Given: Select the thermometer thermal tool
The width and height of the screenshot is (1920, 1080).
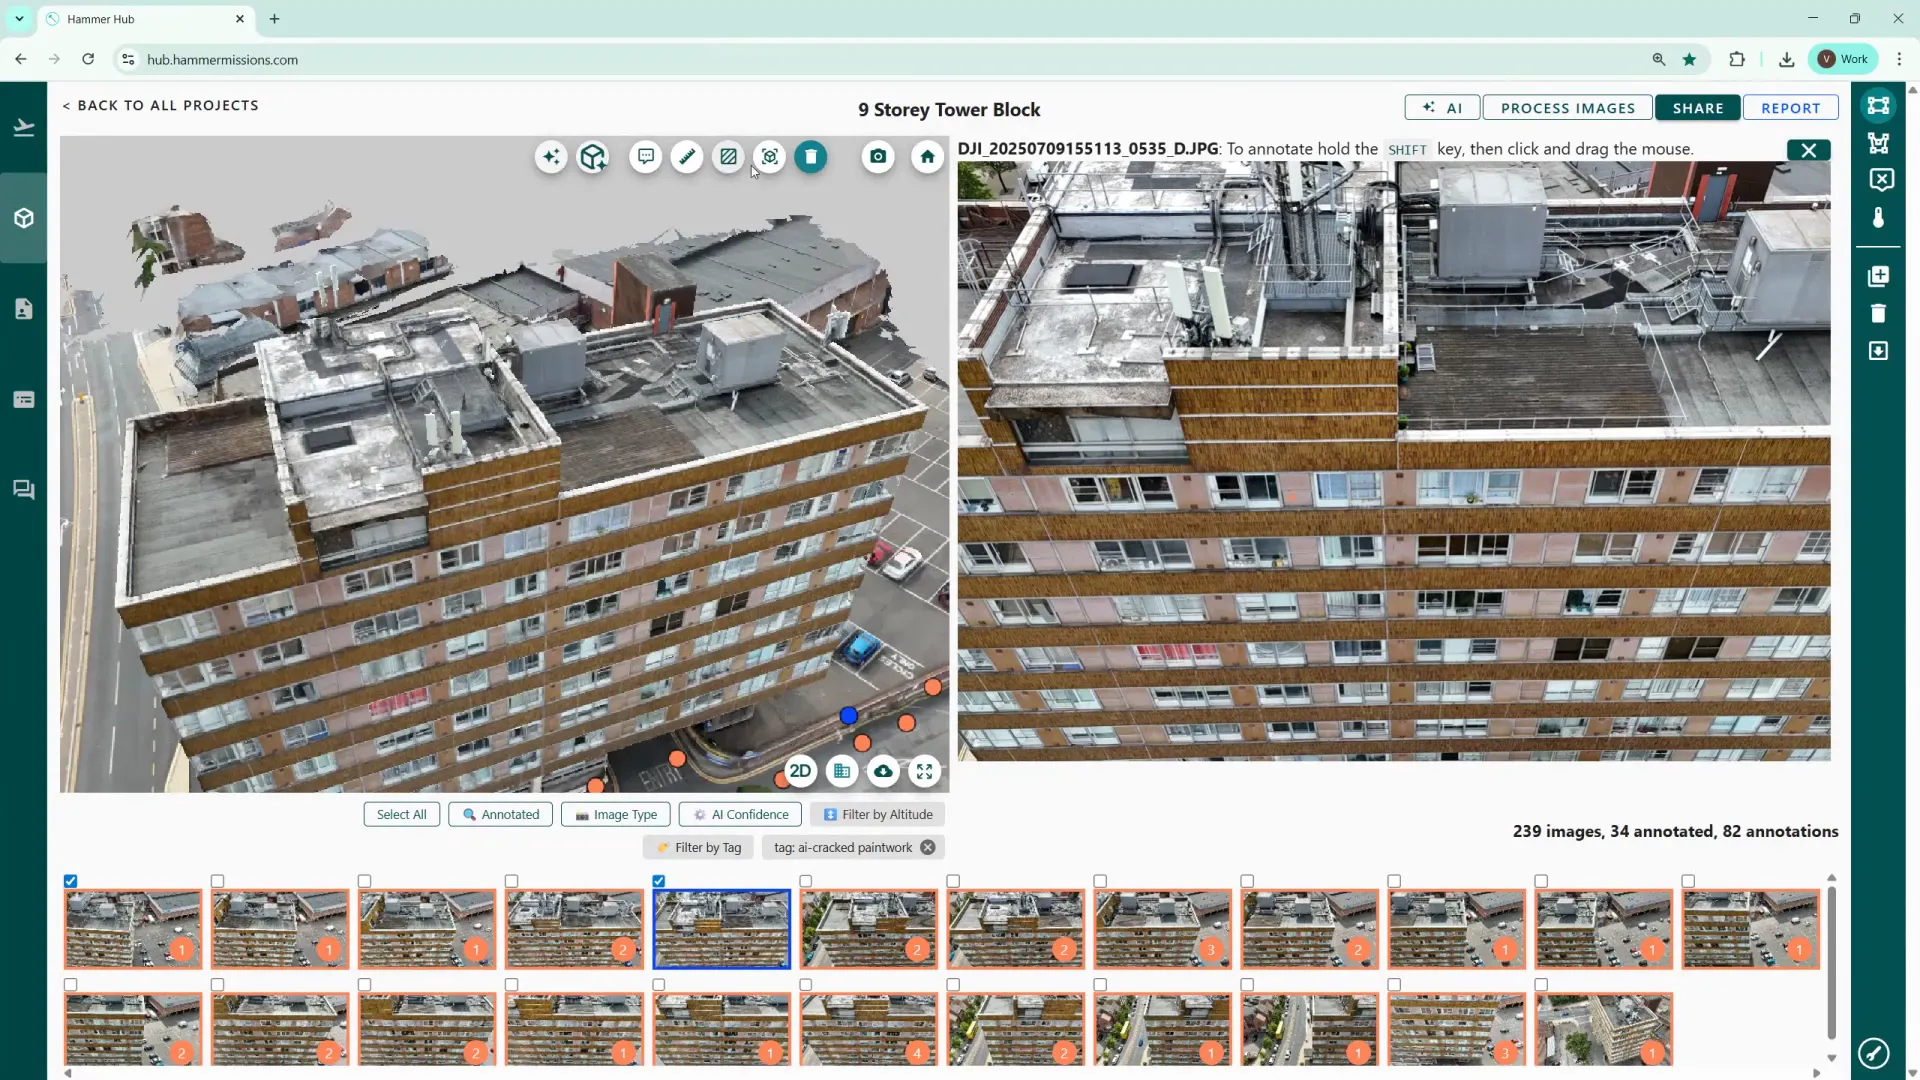Looking at the screenshot, I should click(x=1878, y=218).
